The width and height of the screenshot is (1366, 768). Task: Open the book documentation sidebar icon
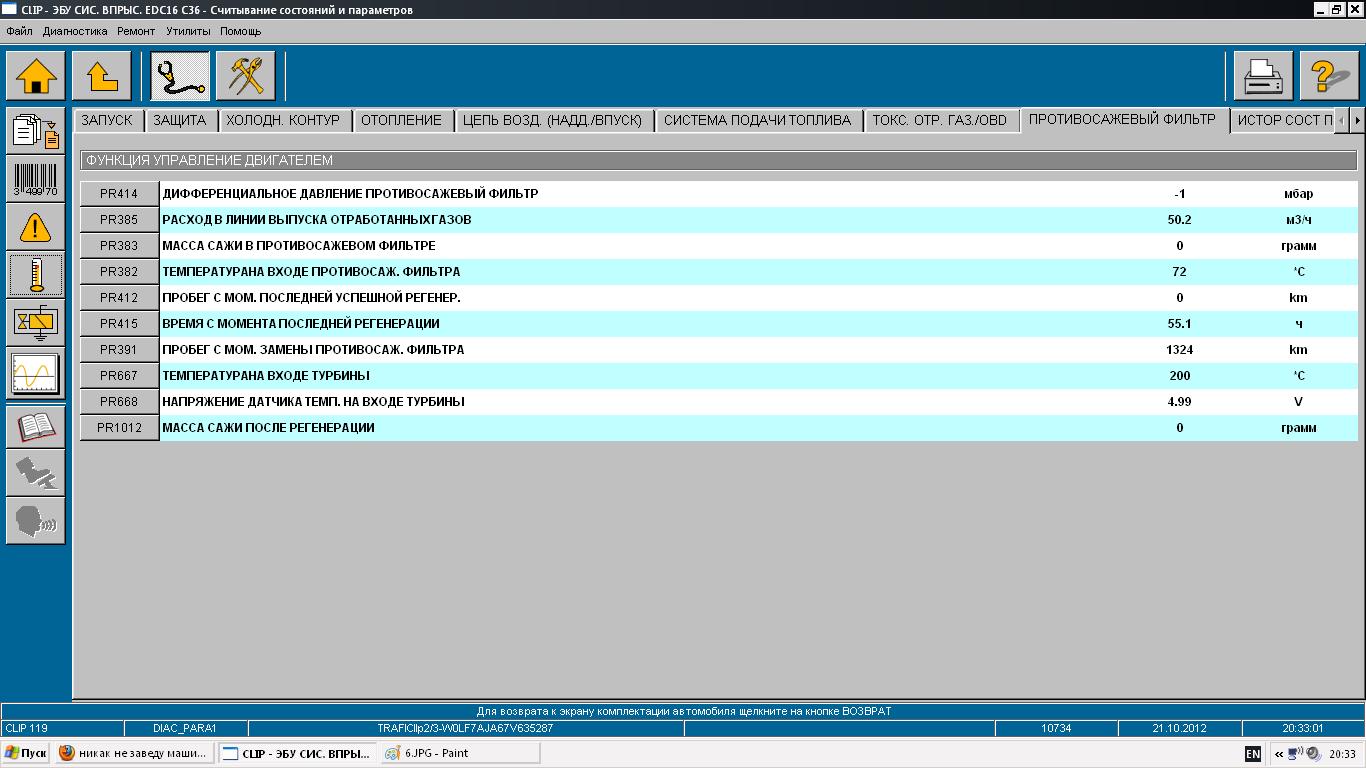(x=36, y=425)
